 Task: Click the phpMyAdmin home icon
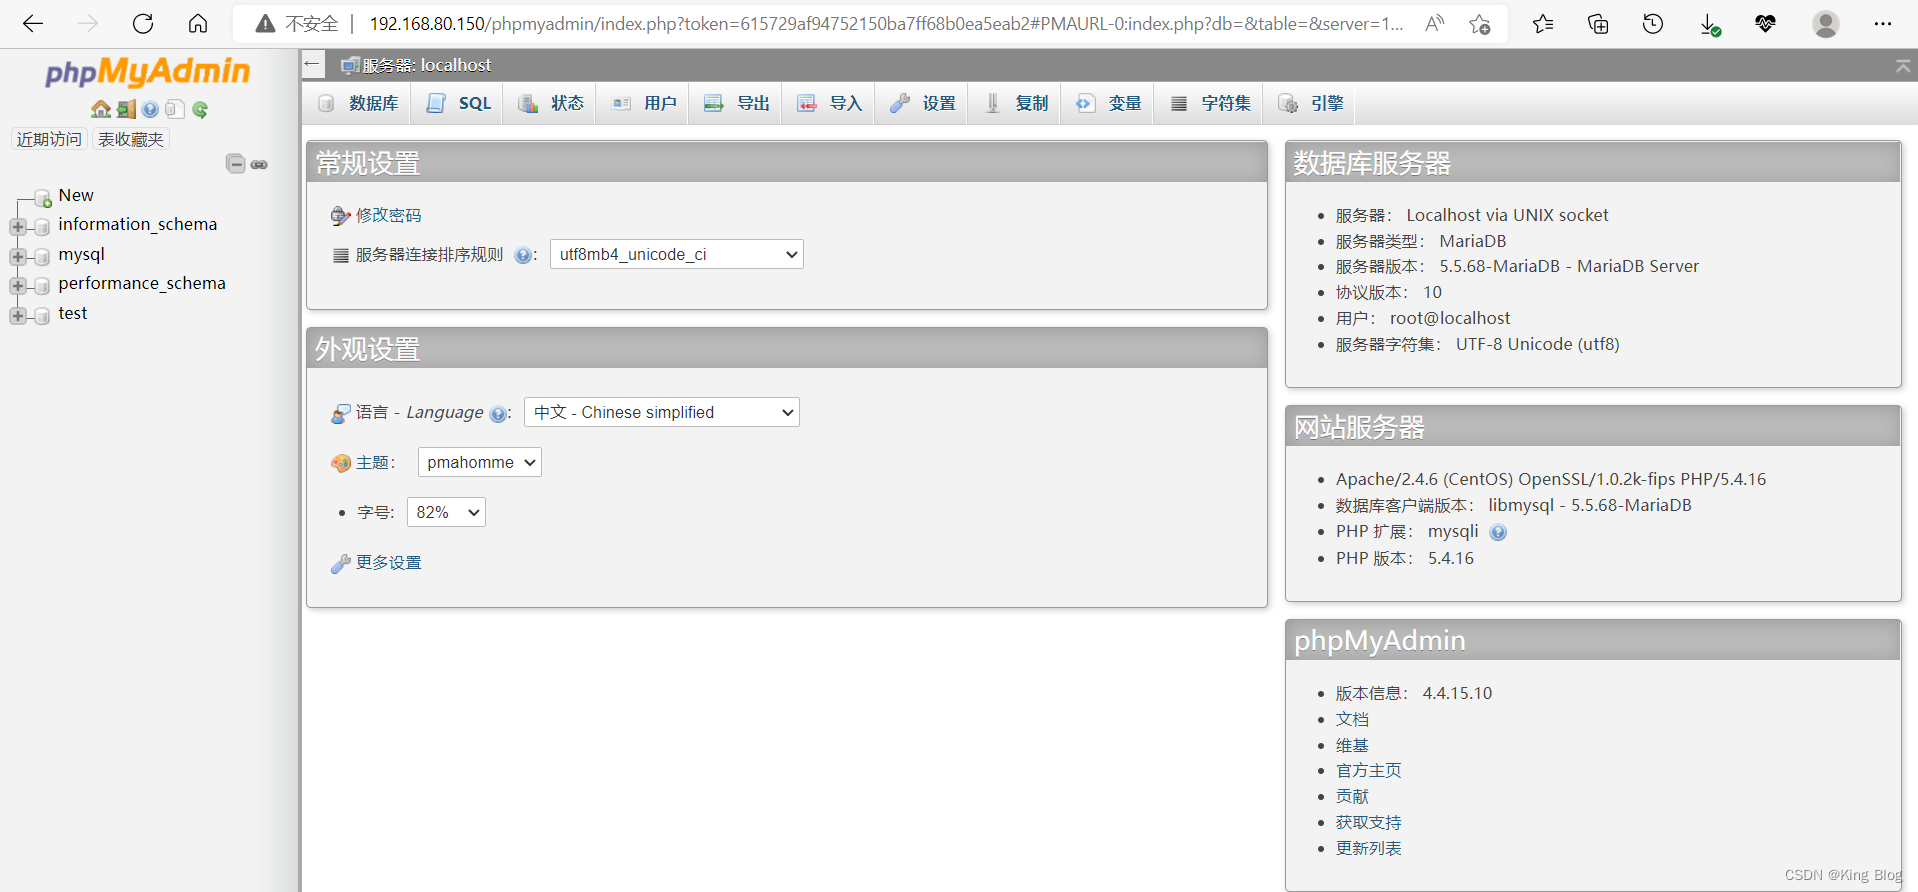click(101, 109)
